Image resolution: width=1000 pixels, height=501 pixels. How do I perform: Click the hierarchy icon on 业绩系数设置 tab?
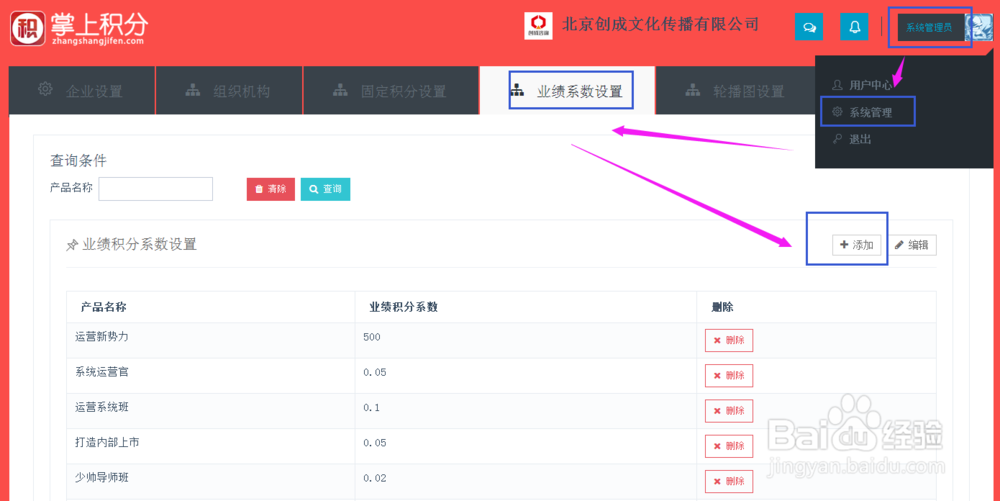click(517, 90)
